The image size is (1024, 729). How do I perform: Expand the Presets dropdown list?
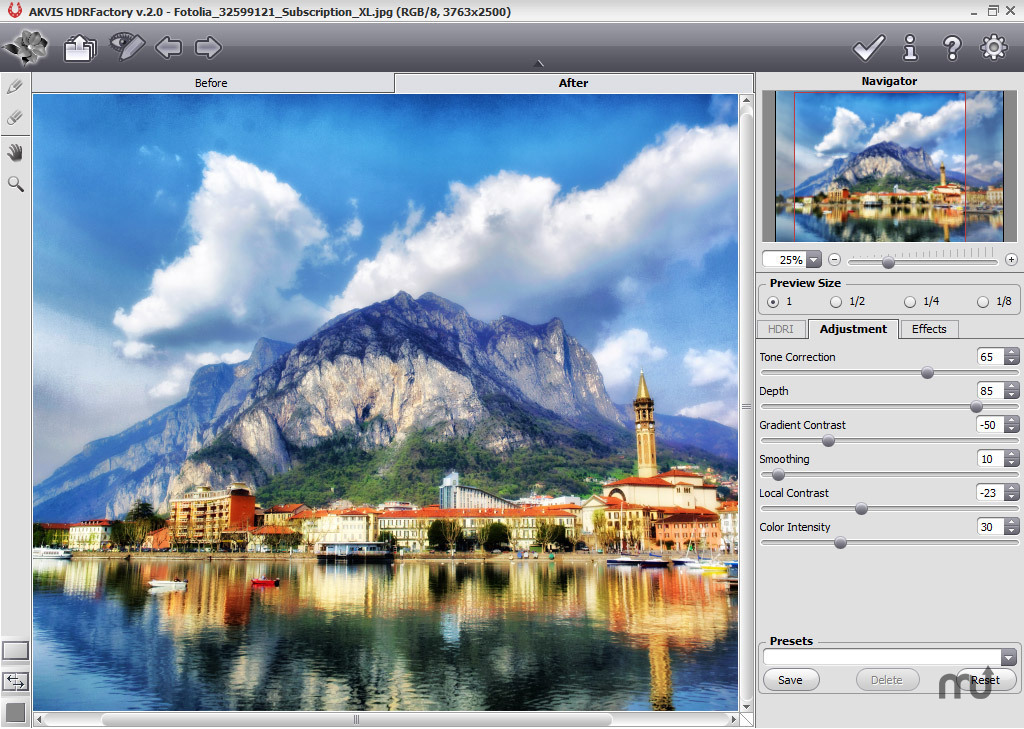pos(1008,657)
